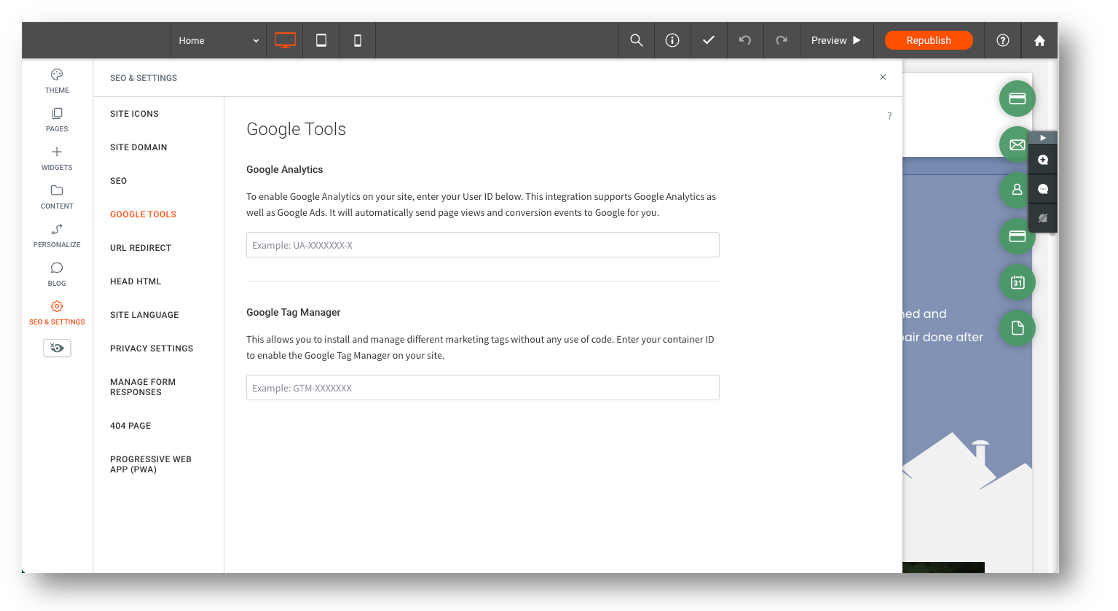Preview the site
The width and height of the screenshot is (1118, 611).
tap(836, 41)
